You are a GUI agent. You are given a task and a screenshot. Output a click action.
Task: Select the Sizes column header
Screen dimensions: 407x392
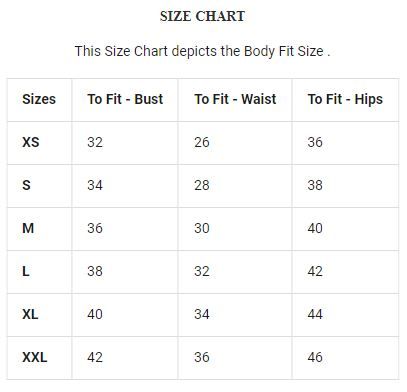[39, 99]
